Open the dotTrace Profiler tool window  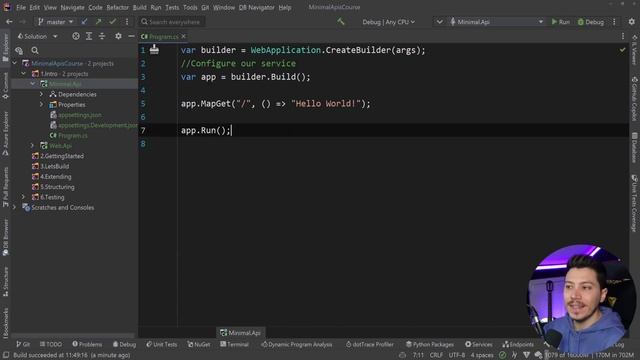[370, 344]
